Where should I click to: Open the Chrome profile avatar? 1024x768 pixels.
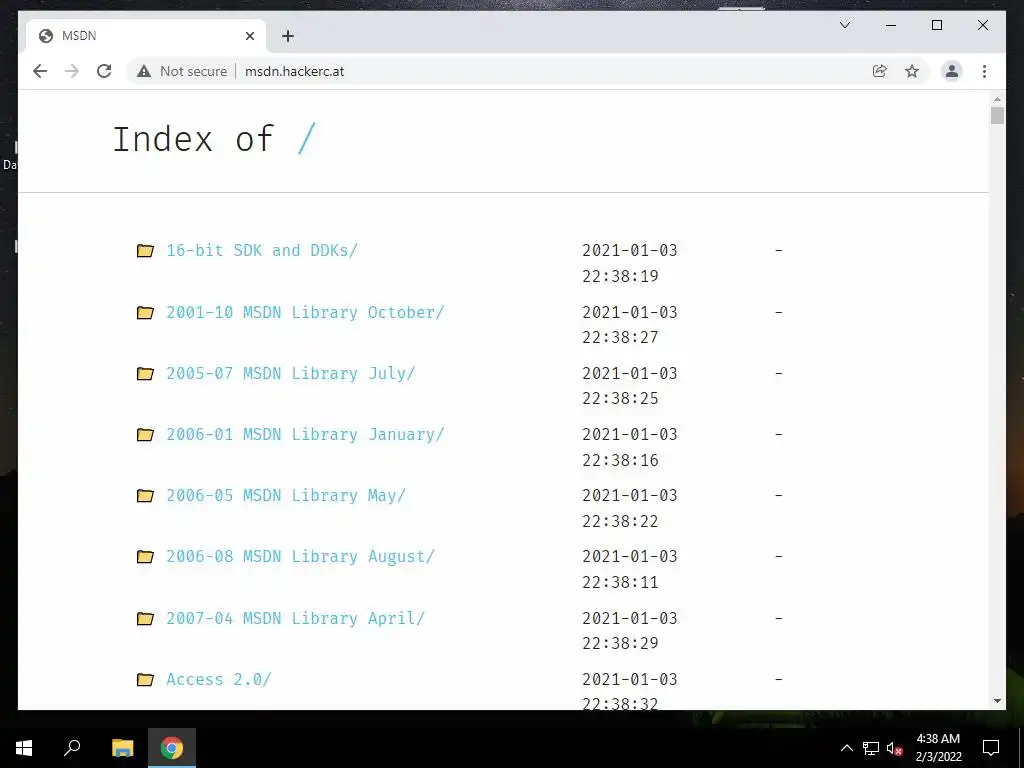click(x=952, y=71)
